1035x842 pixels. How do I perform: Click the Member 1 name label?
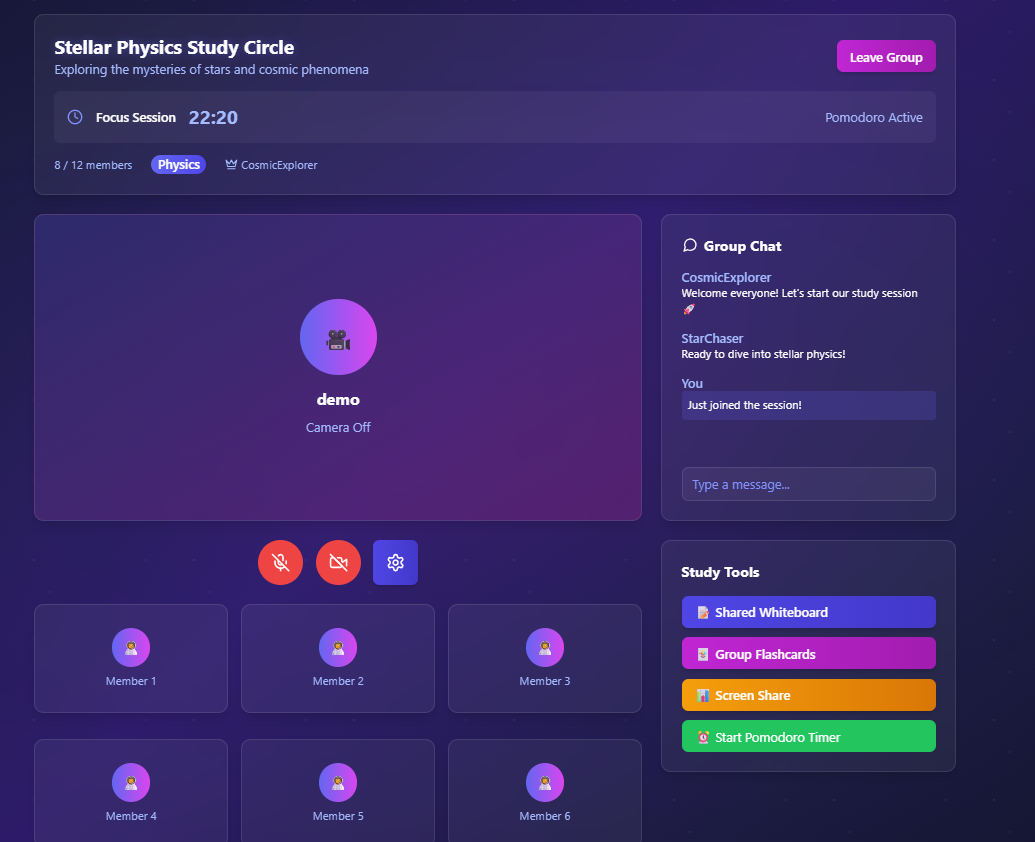131,681
